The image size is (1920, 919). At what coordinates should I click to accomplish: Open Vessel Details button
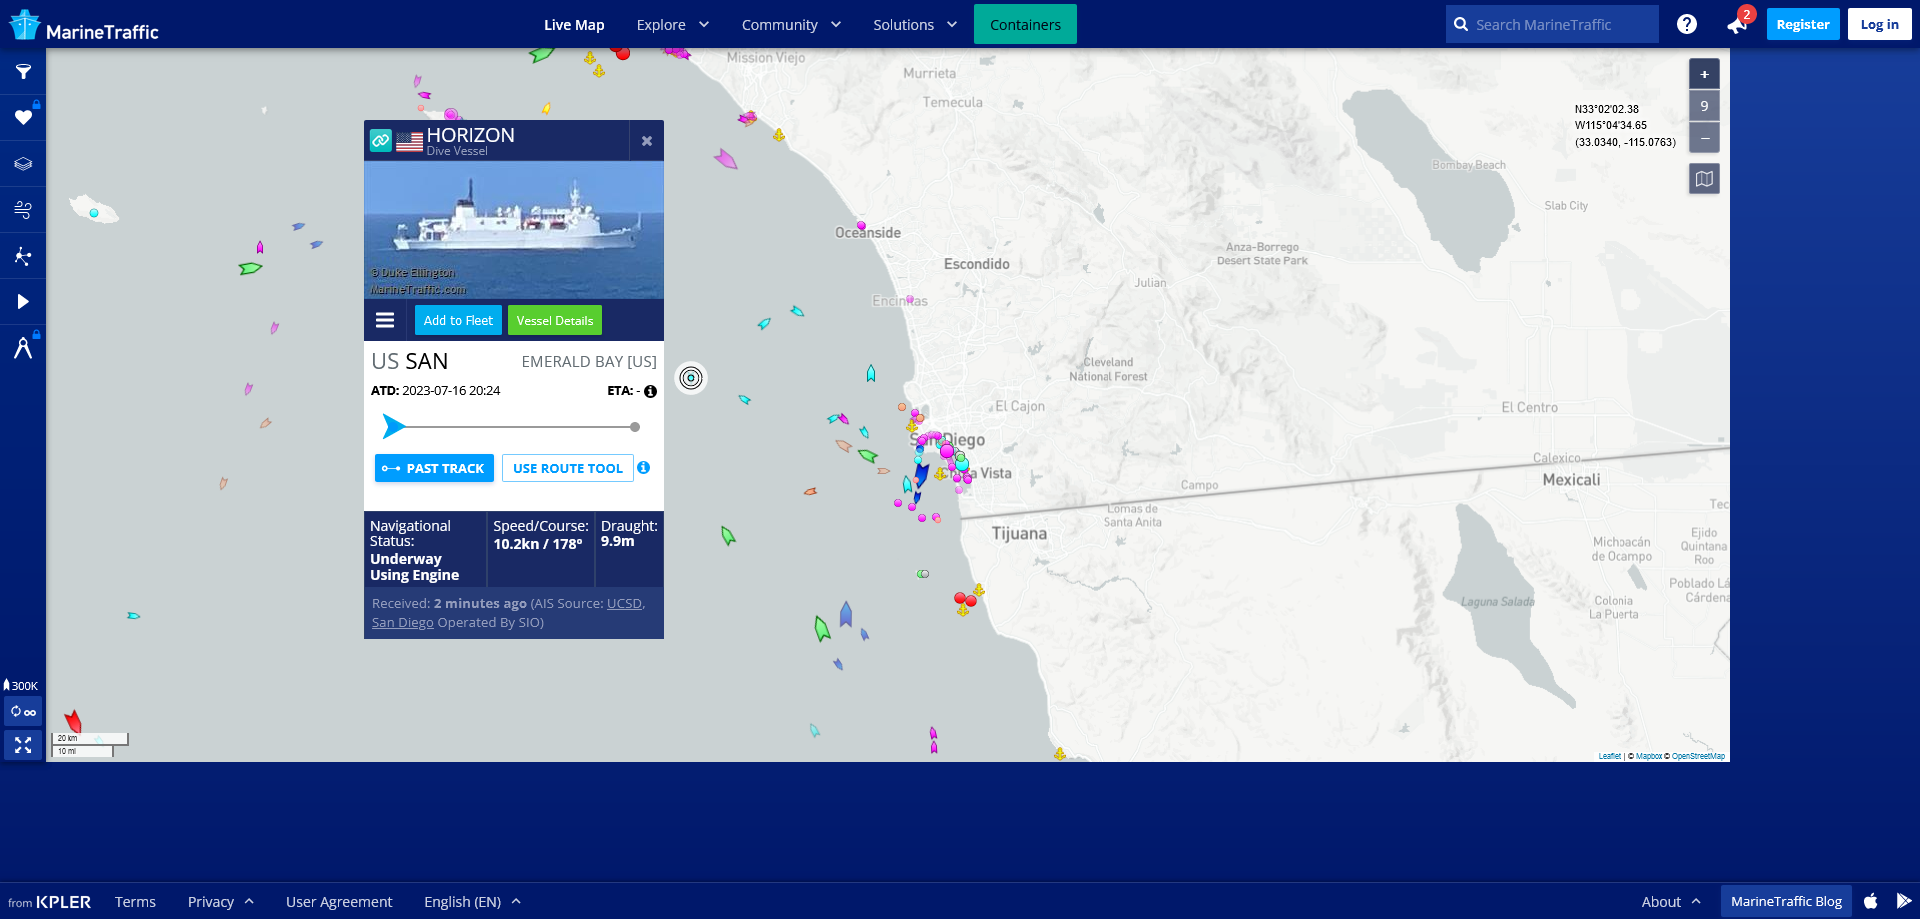pos(555,320)
